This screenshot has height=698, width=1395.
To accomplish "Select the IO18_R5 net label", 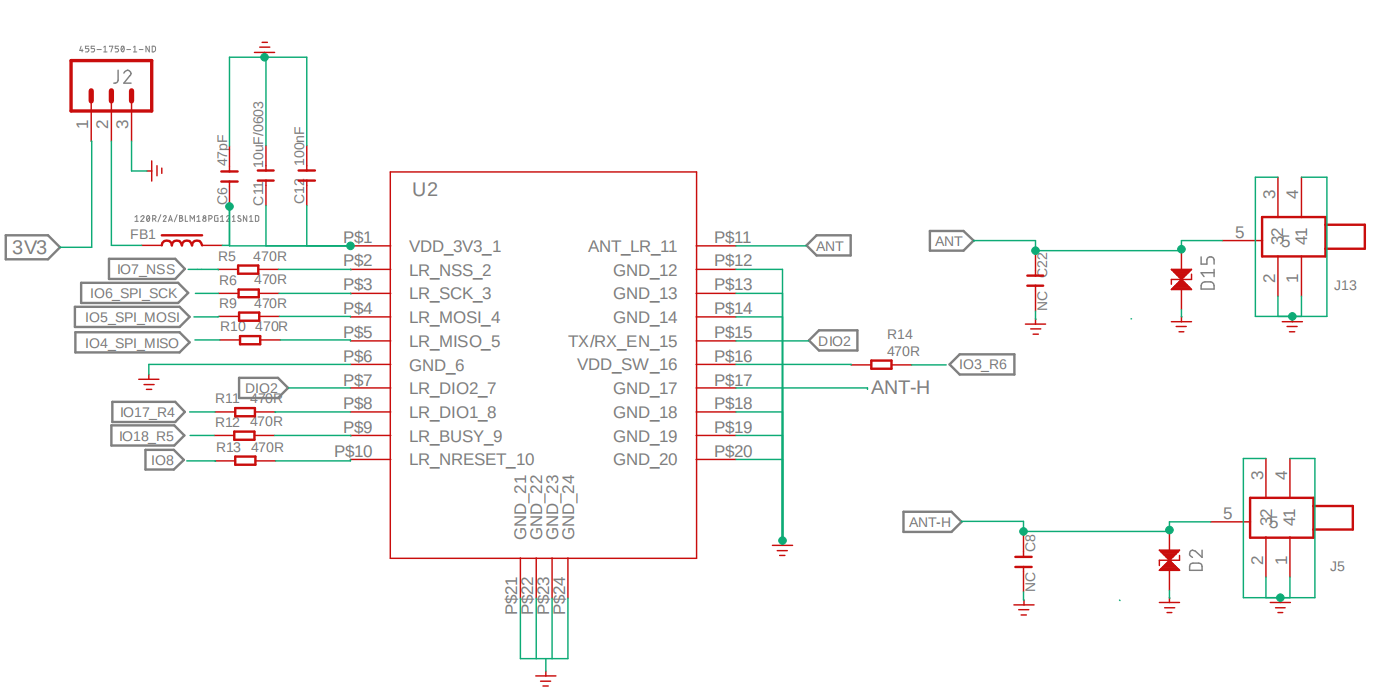I will [146, 436].
